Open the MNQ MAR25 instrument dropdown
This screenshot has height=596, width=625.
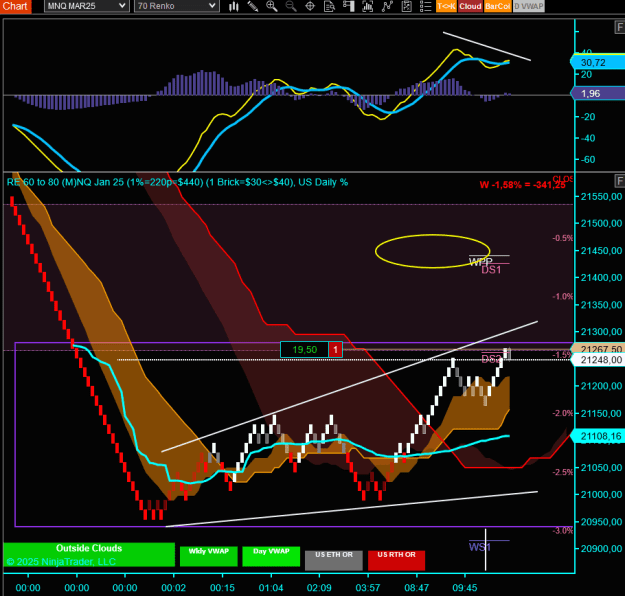click(86, 6)
